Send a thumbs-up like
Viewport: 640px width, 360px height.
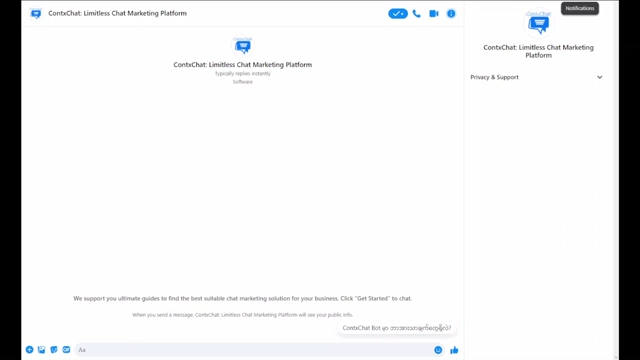454,350
